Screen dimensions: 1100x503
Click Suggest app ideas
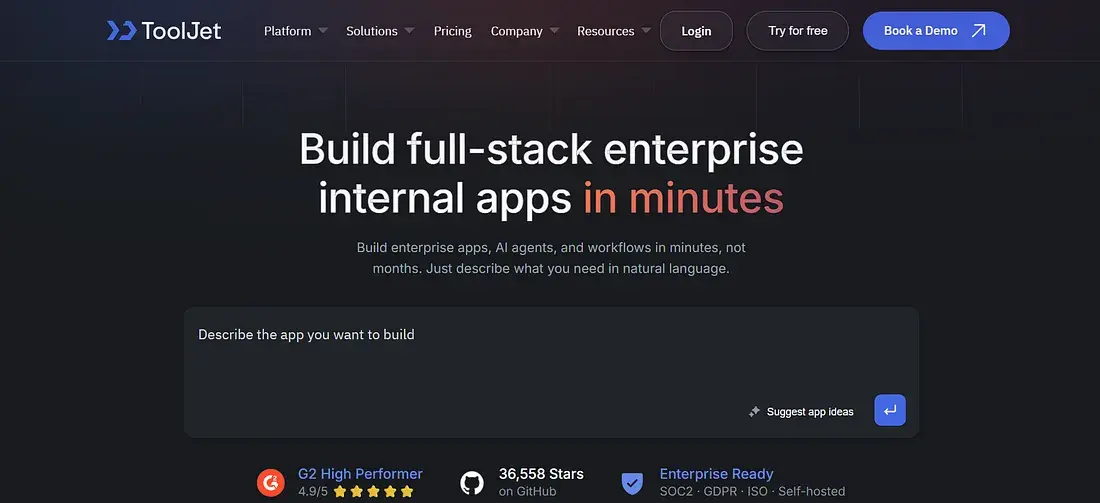point(809,412)
